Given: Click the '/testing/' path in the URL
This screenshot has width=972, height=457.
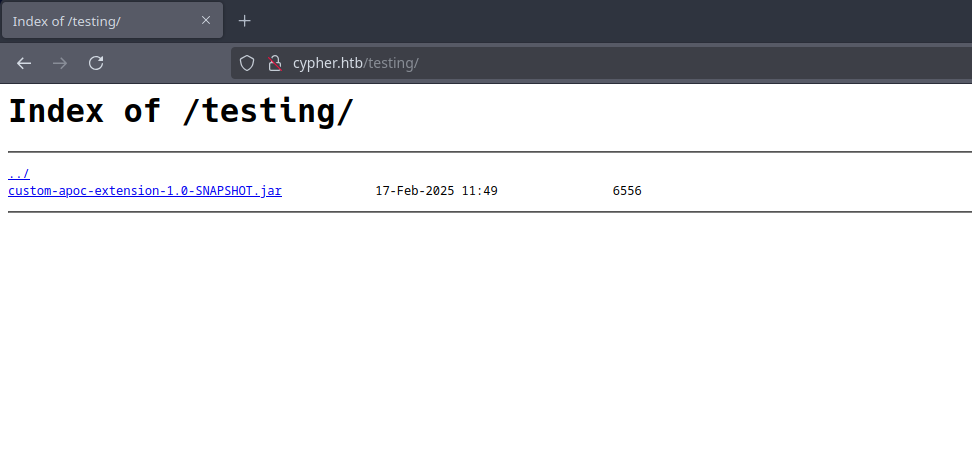Looking at the screenshot, I should pyautogui.click(x=391, y=63).
